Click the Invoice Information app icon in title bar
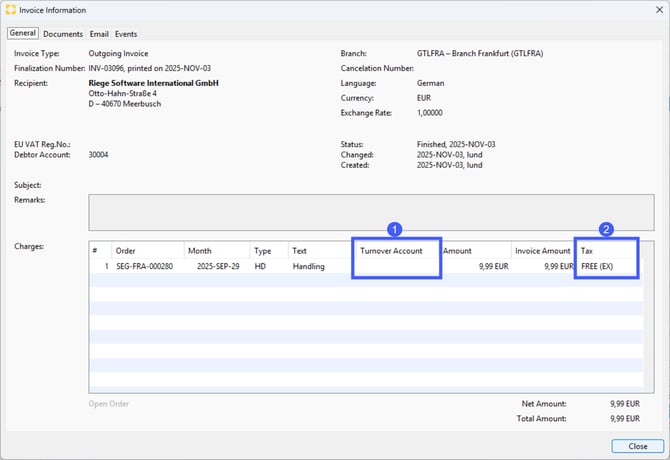This screenshot has width=670, height=460. [11, 10]
